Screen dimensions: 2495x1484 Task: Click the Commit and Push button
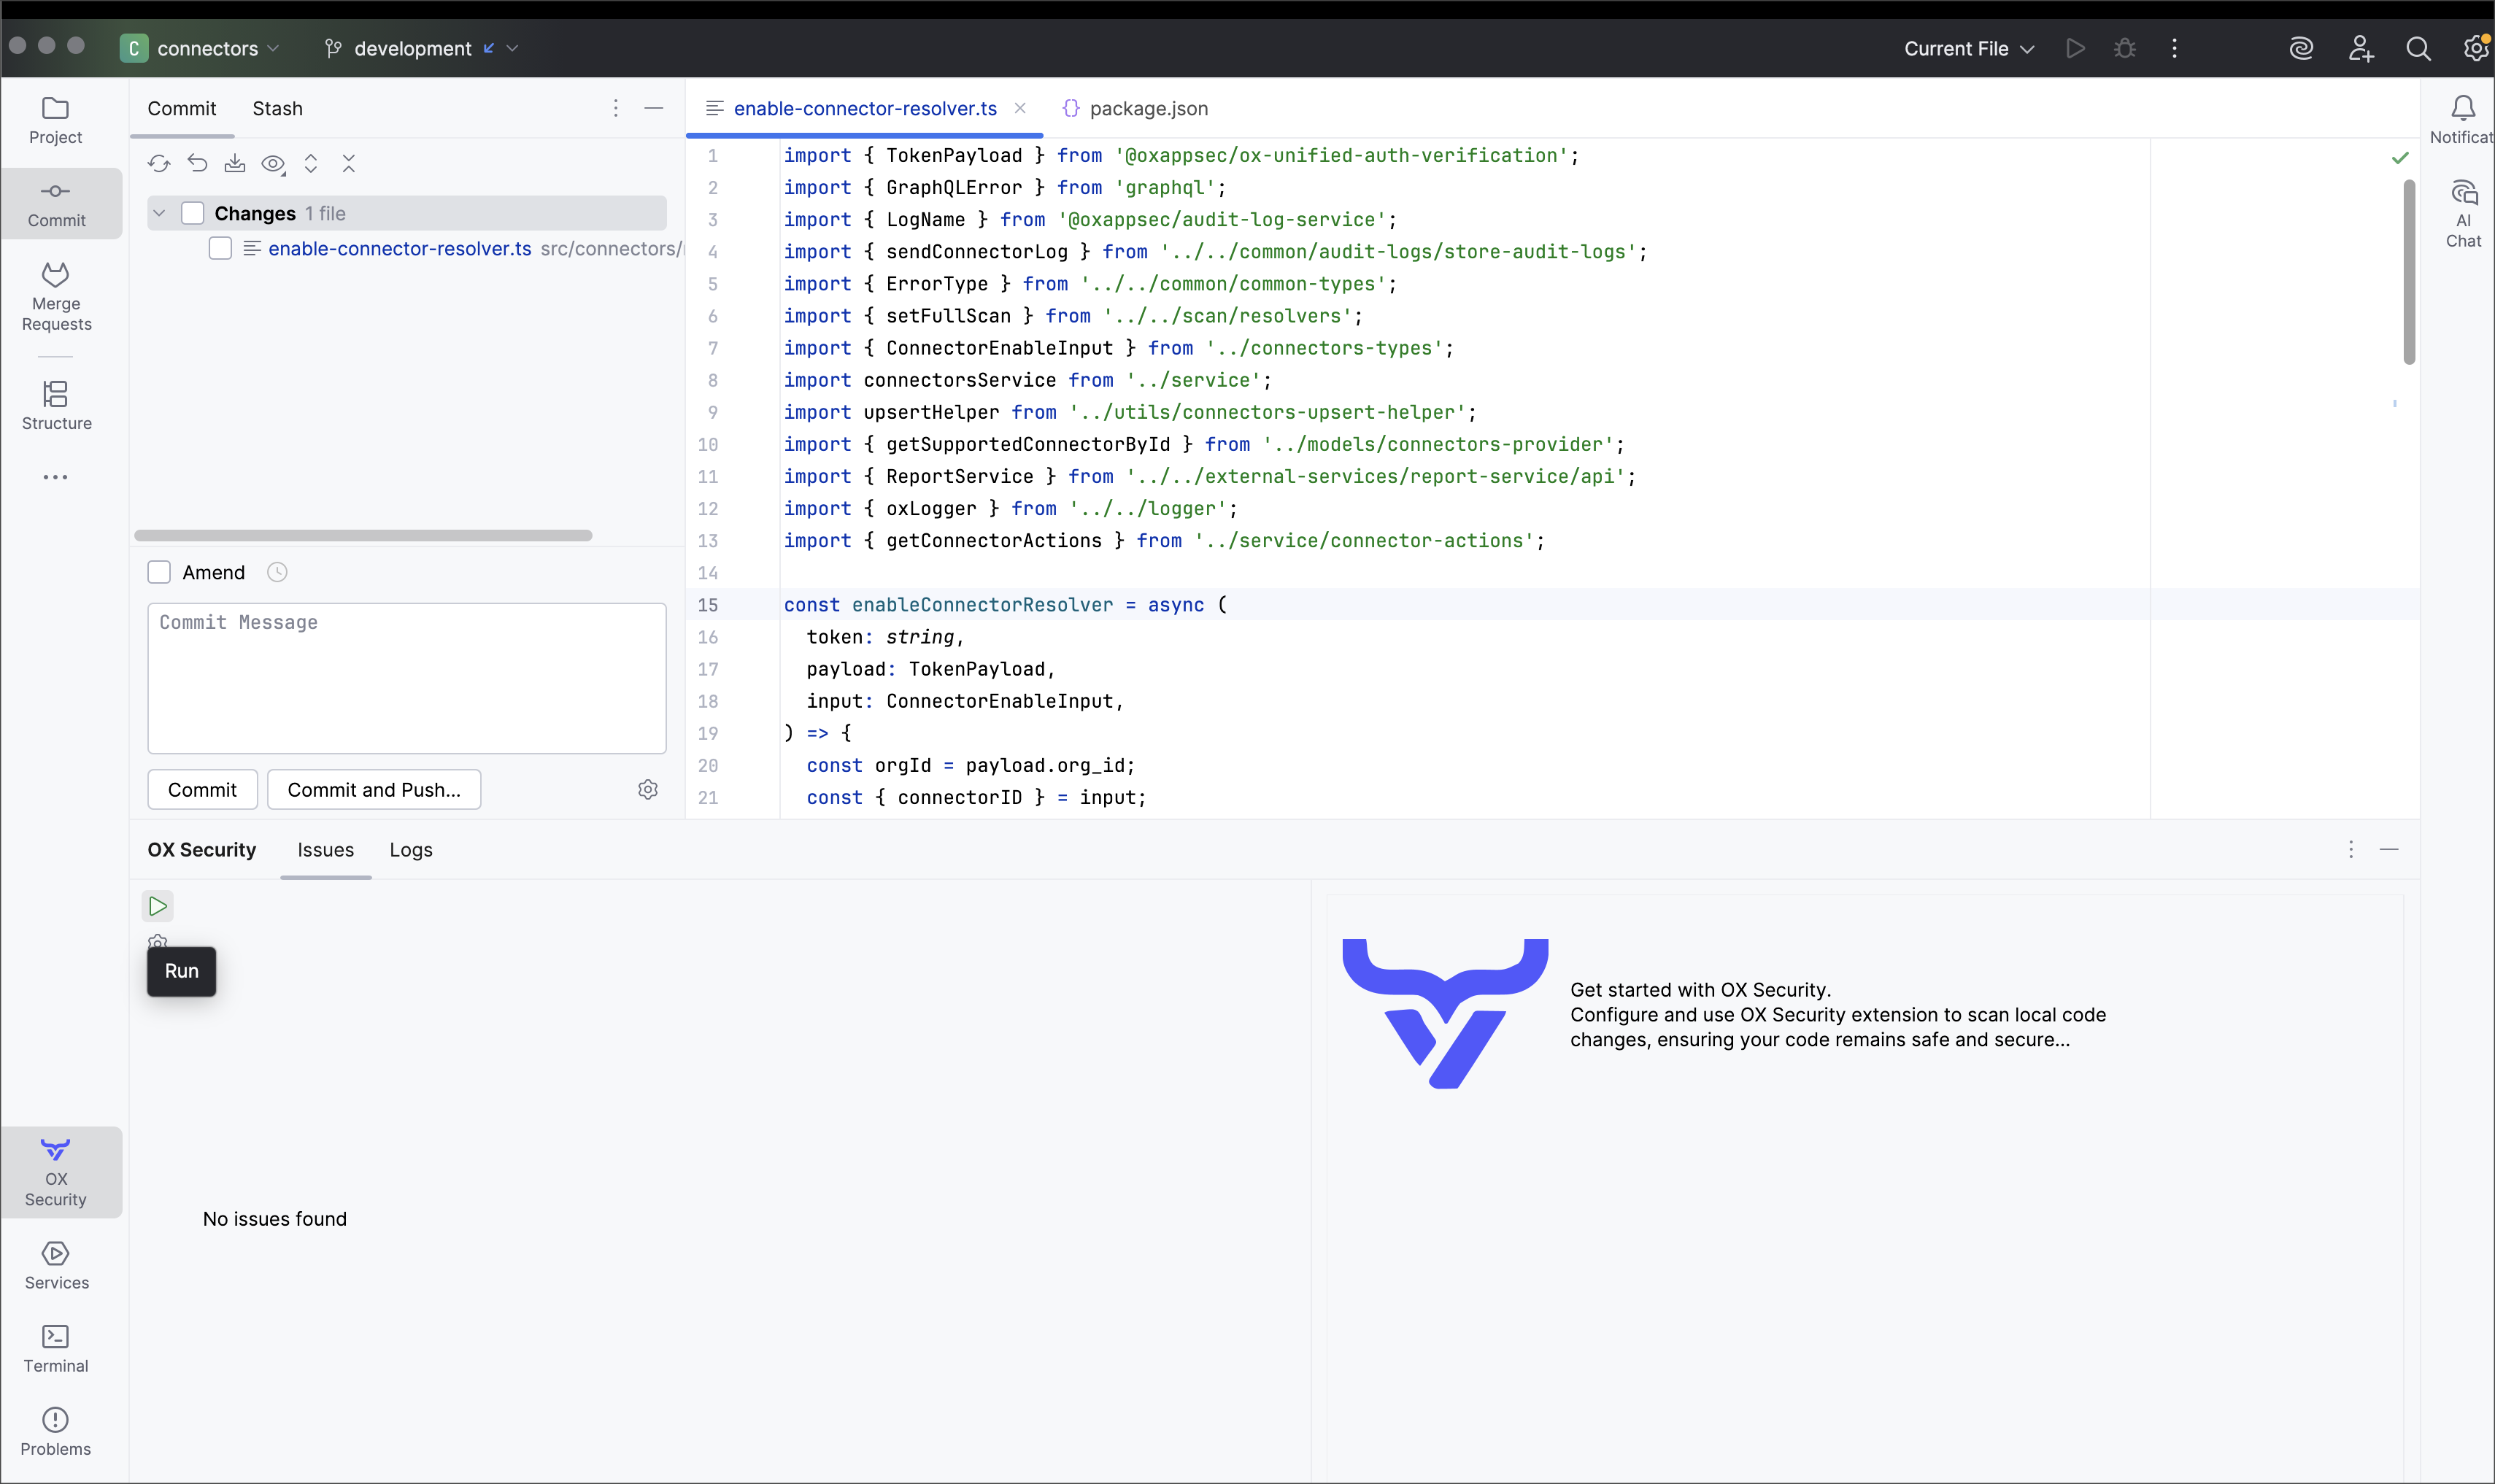(x=374, y=790)
